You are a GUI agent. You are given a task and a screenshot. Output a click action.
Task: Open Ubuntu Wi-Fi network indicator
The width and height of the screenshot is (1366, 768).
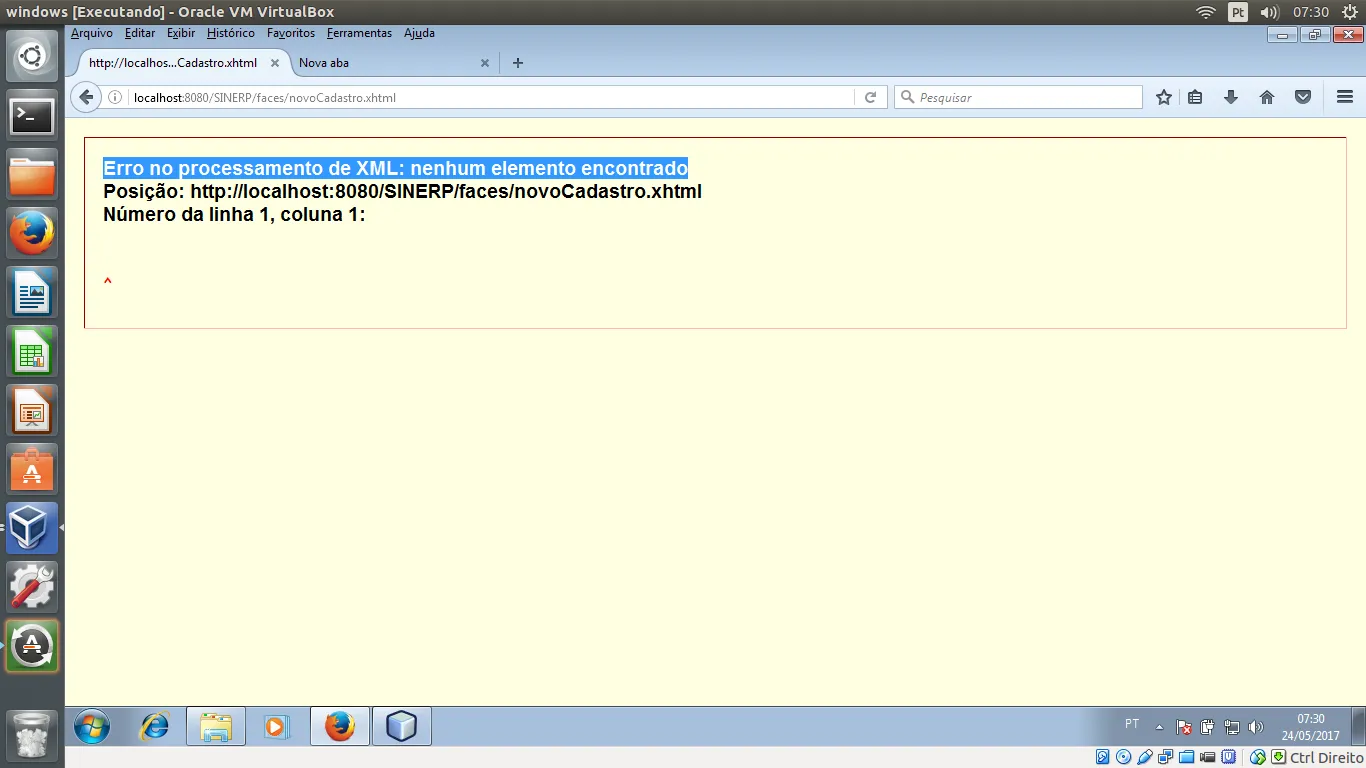coord(1206,12)
